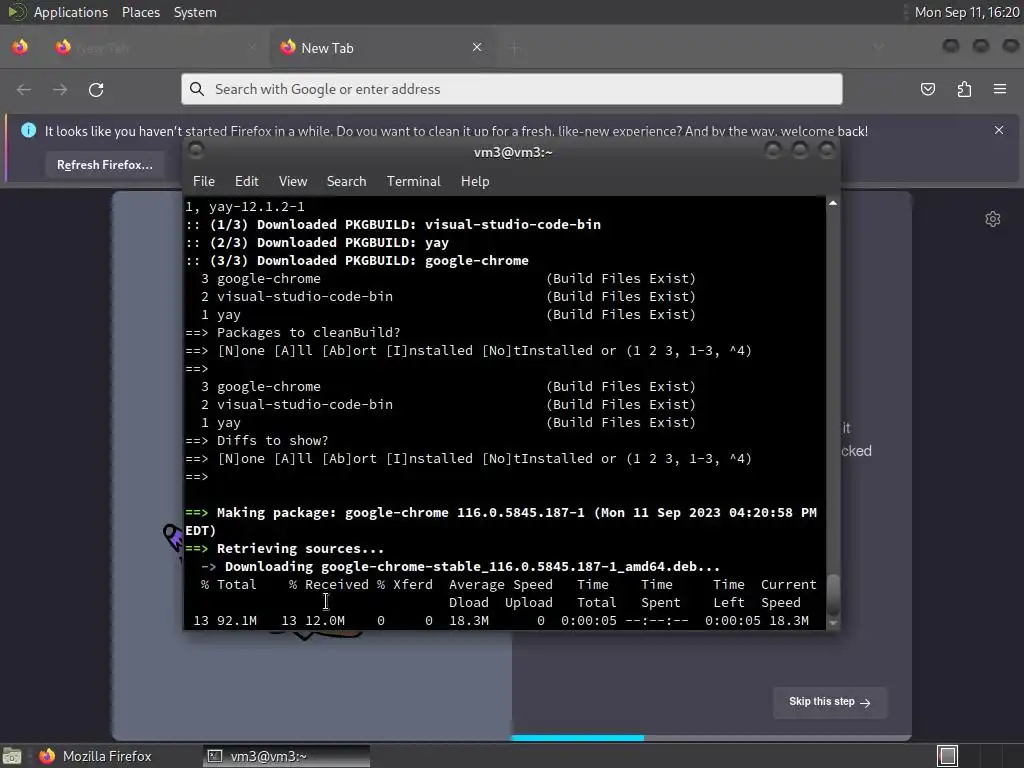
Task: Click the address bar search field
Action: (512, 89)
